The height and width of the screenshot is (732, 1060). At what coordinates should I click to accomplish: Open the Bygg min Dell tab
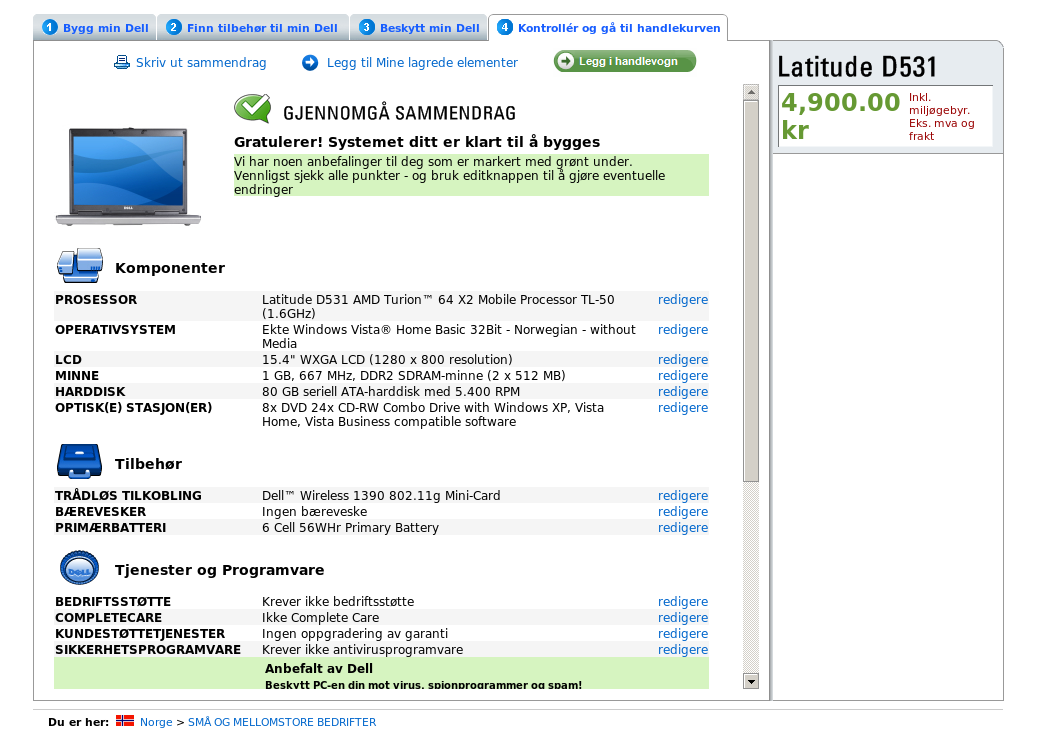click(x=95, y=28)
